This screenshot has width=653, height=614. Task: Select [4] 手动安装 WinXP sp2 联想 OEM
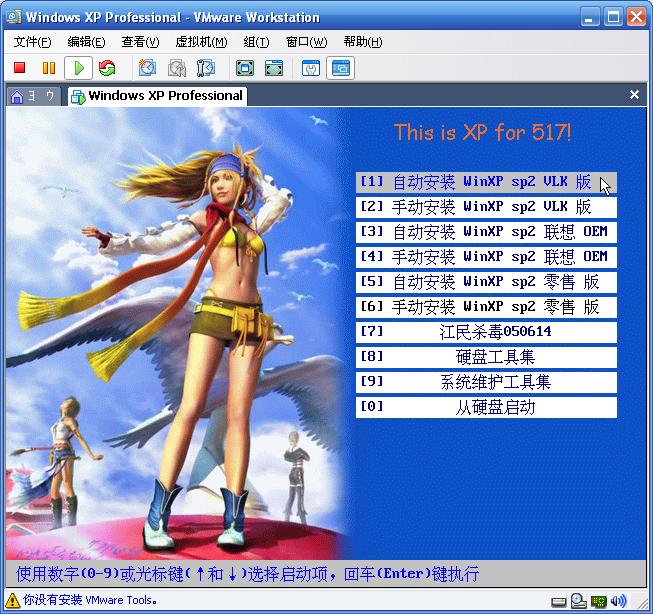point(486,257)
